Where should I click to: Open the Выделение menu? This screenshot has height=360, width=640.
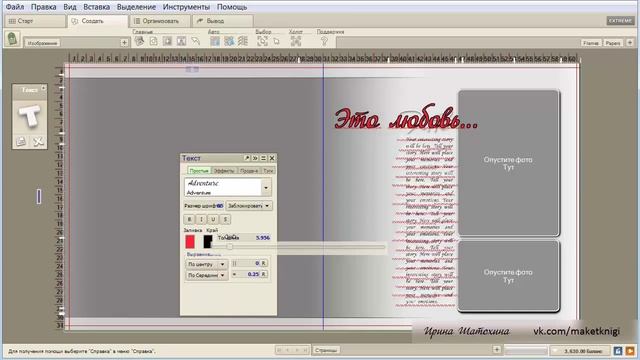pos(136,7)
